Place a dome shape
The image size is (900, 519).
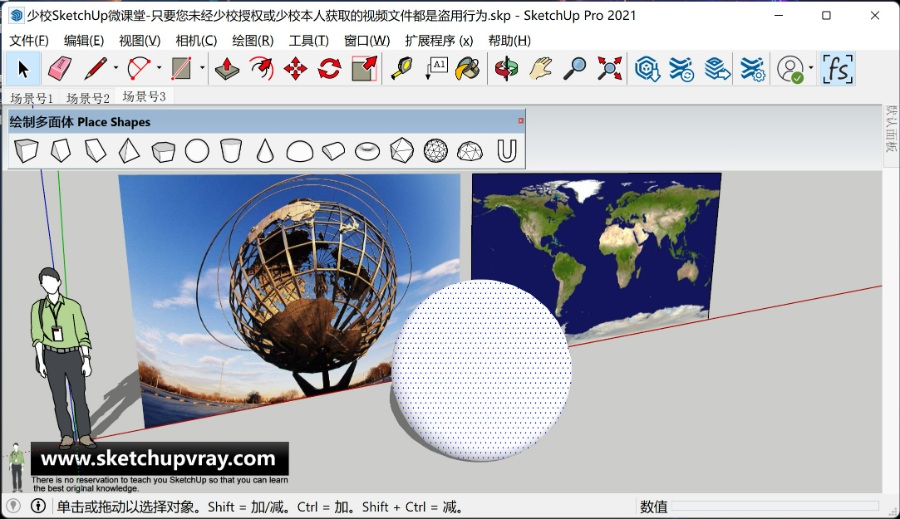[300, 151]
